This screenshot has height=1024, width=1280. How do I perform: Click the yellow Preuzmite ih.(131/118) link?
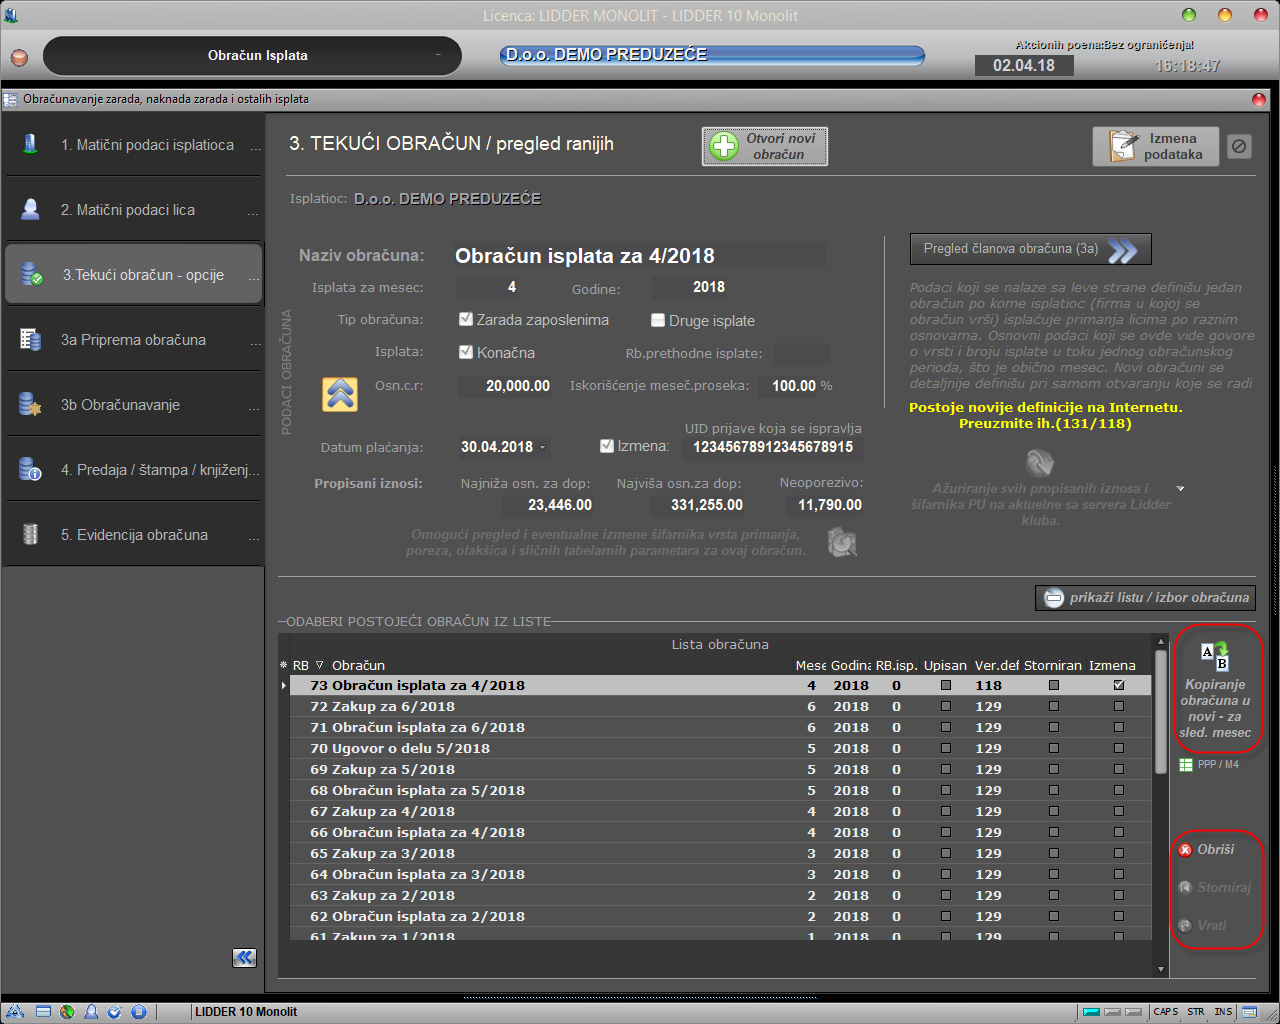[x=1045, y=423]
